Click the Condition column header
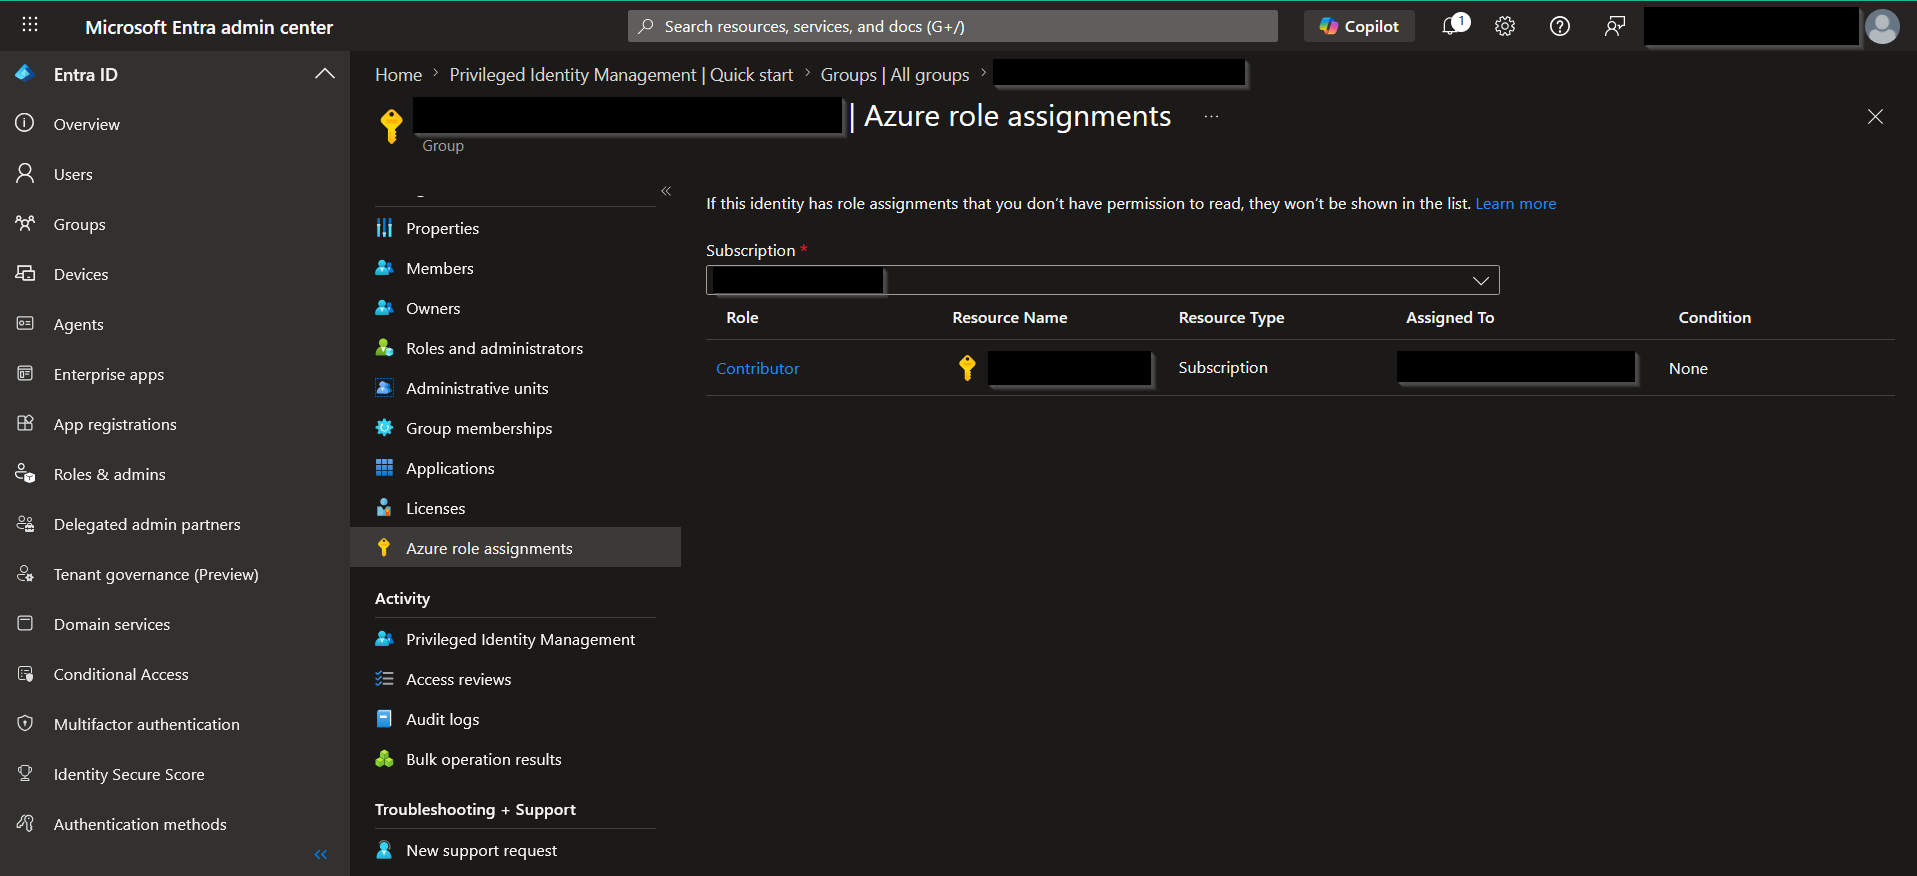Viewport: 1917px width, 876px height. [x=1714, y=318]
